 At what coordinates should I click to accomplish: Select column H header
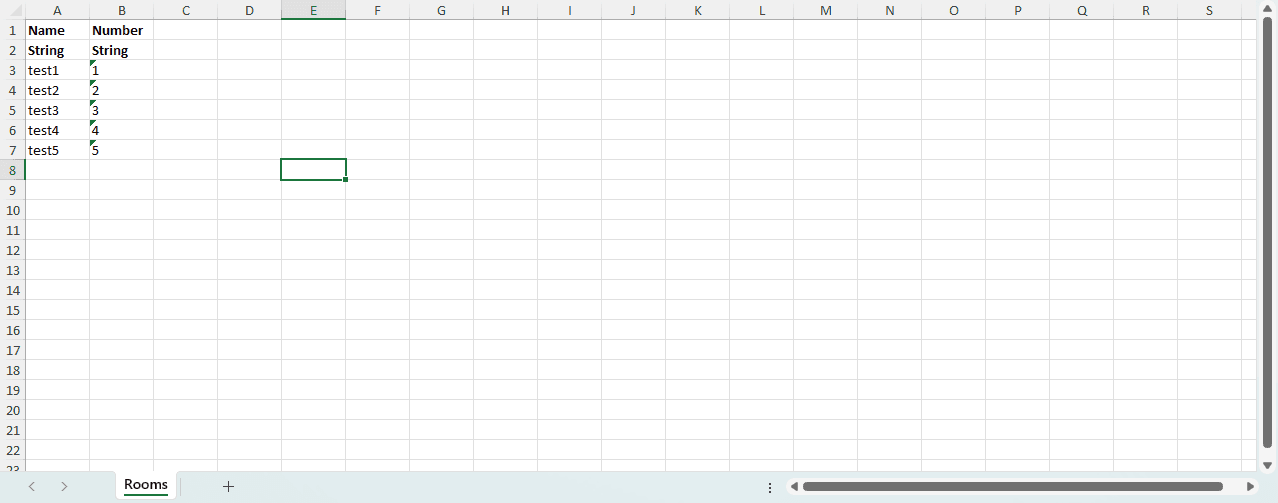pos(505,10)
